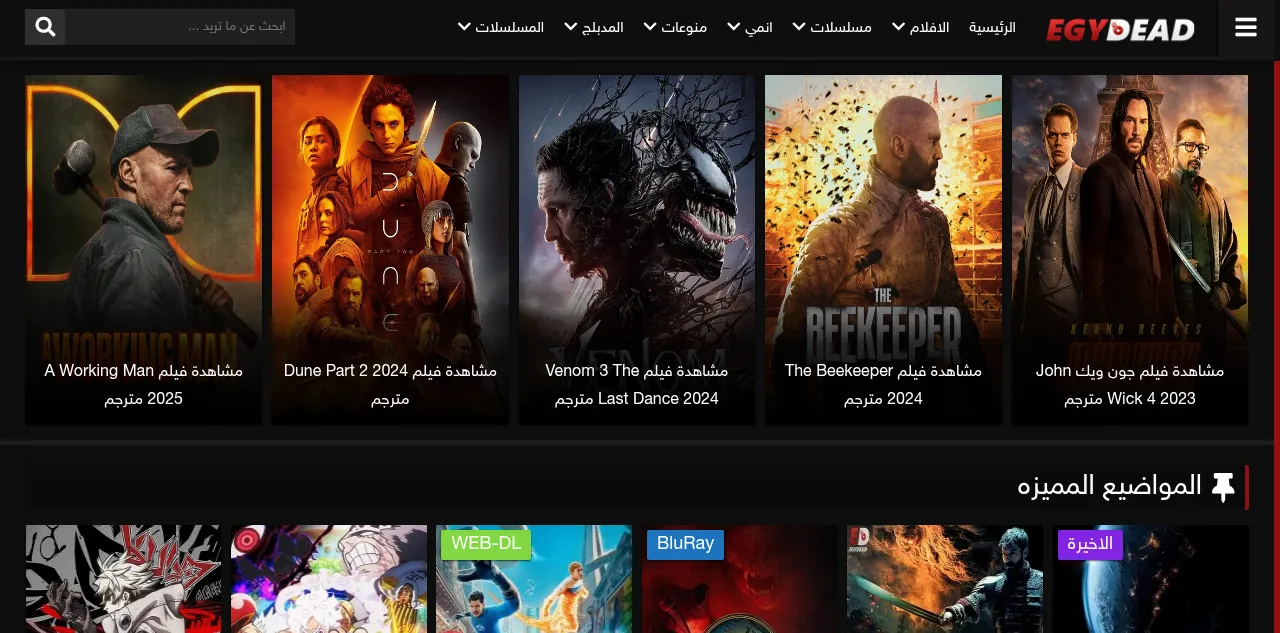Open the black-and-white manga featured card
1280x633 pixels.
[x=124, y=579]
